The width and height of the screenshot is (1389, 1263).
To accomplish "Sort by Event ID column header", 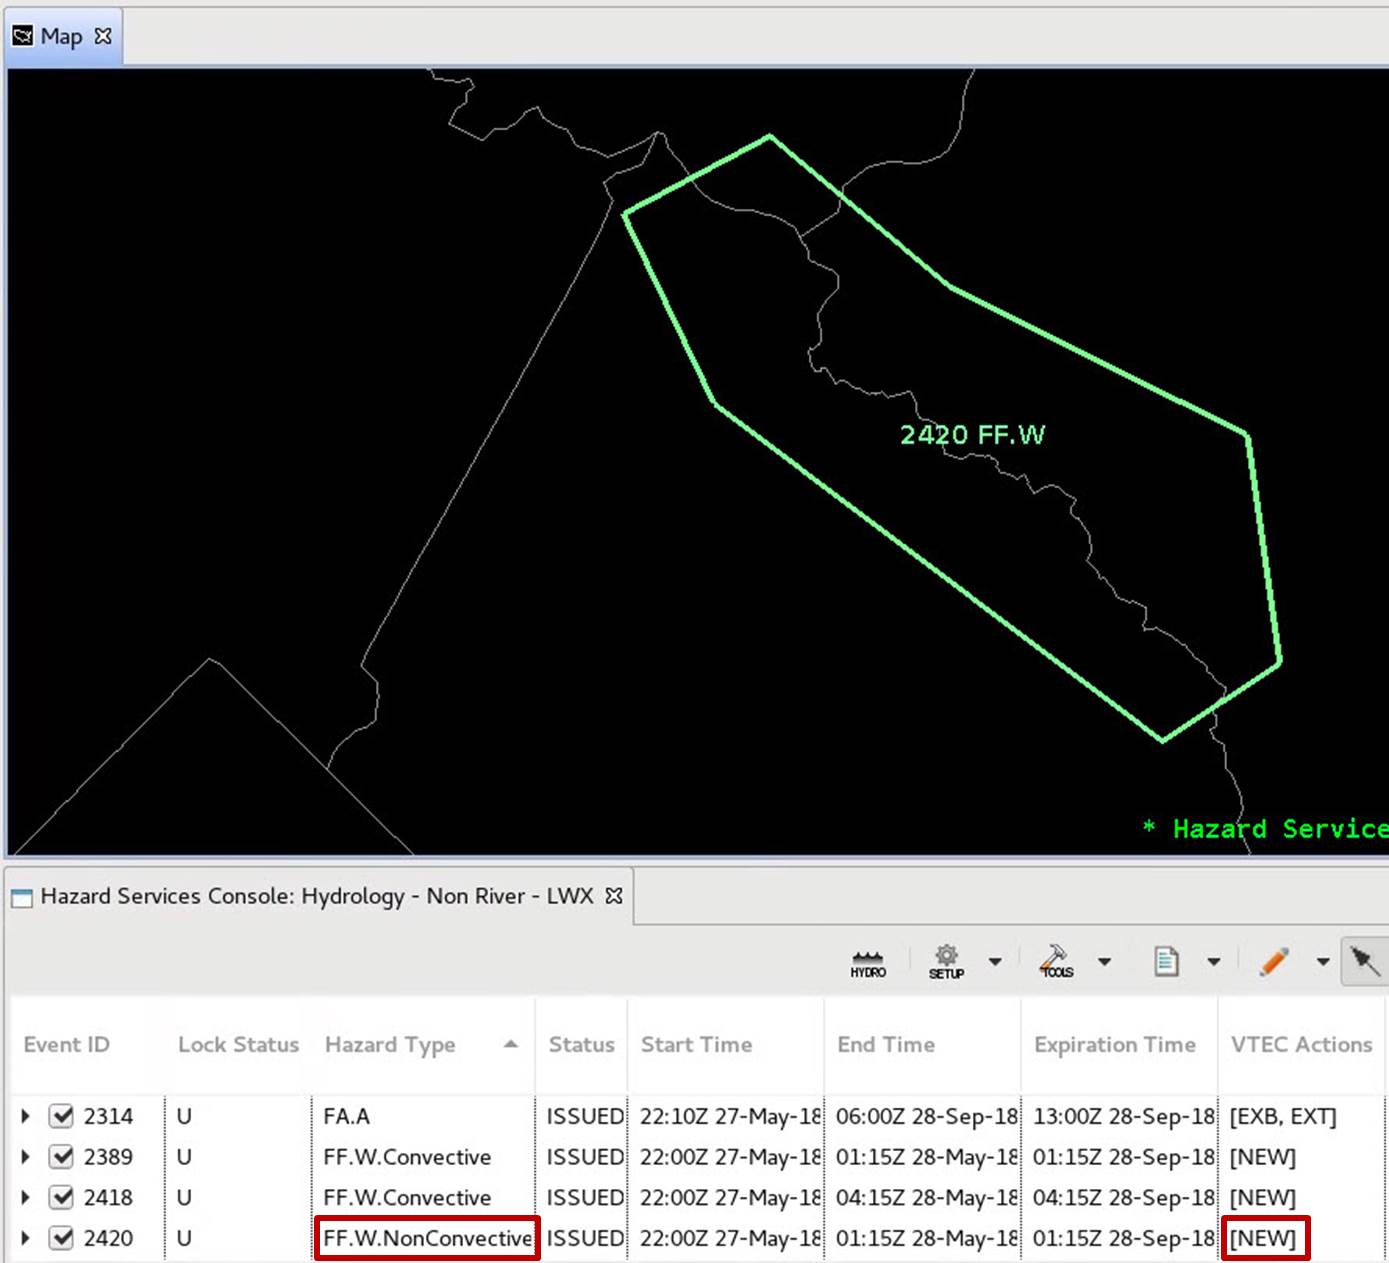I will (66, 1044).
